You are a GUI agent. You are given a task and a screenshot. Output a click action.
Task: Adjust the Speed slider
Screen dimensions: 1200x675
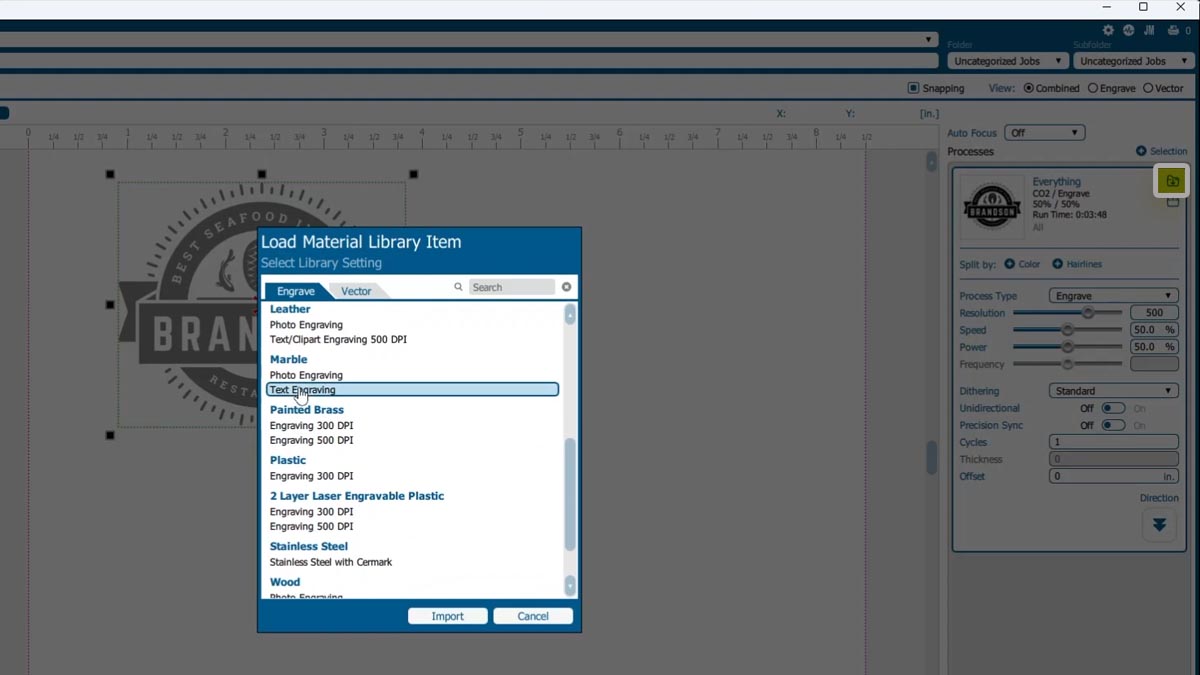1068,330
